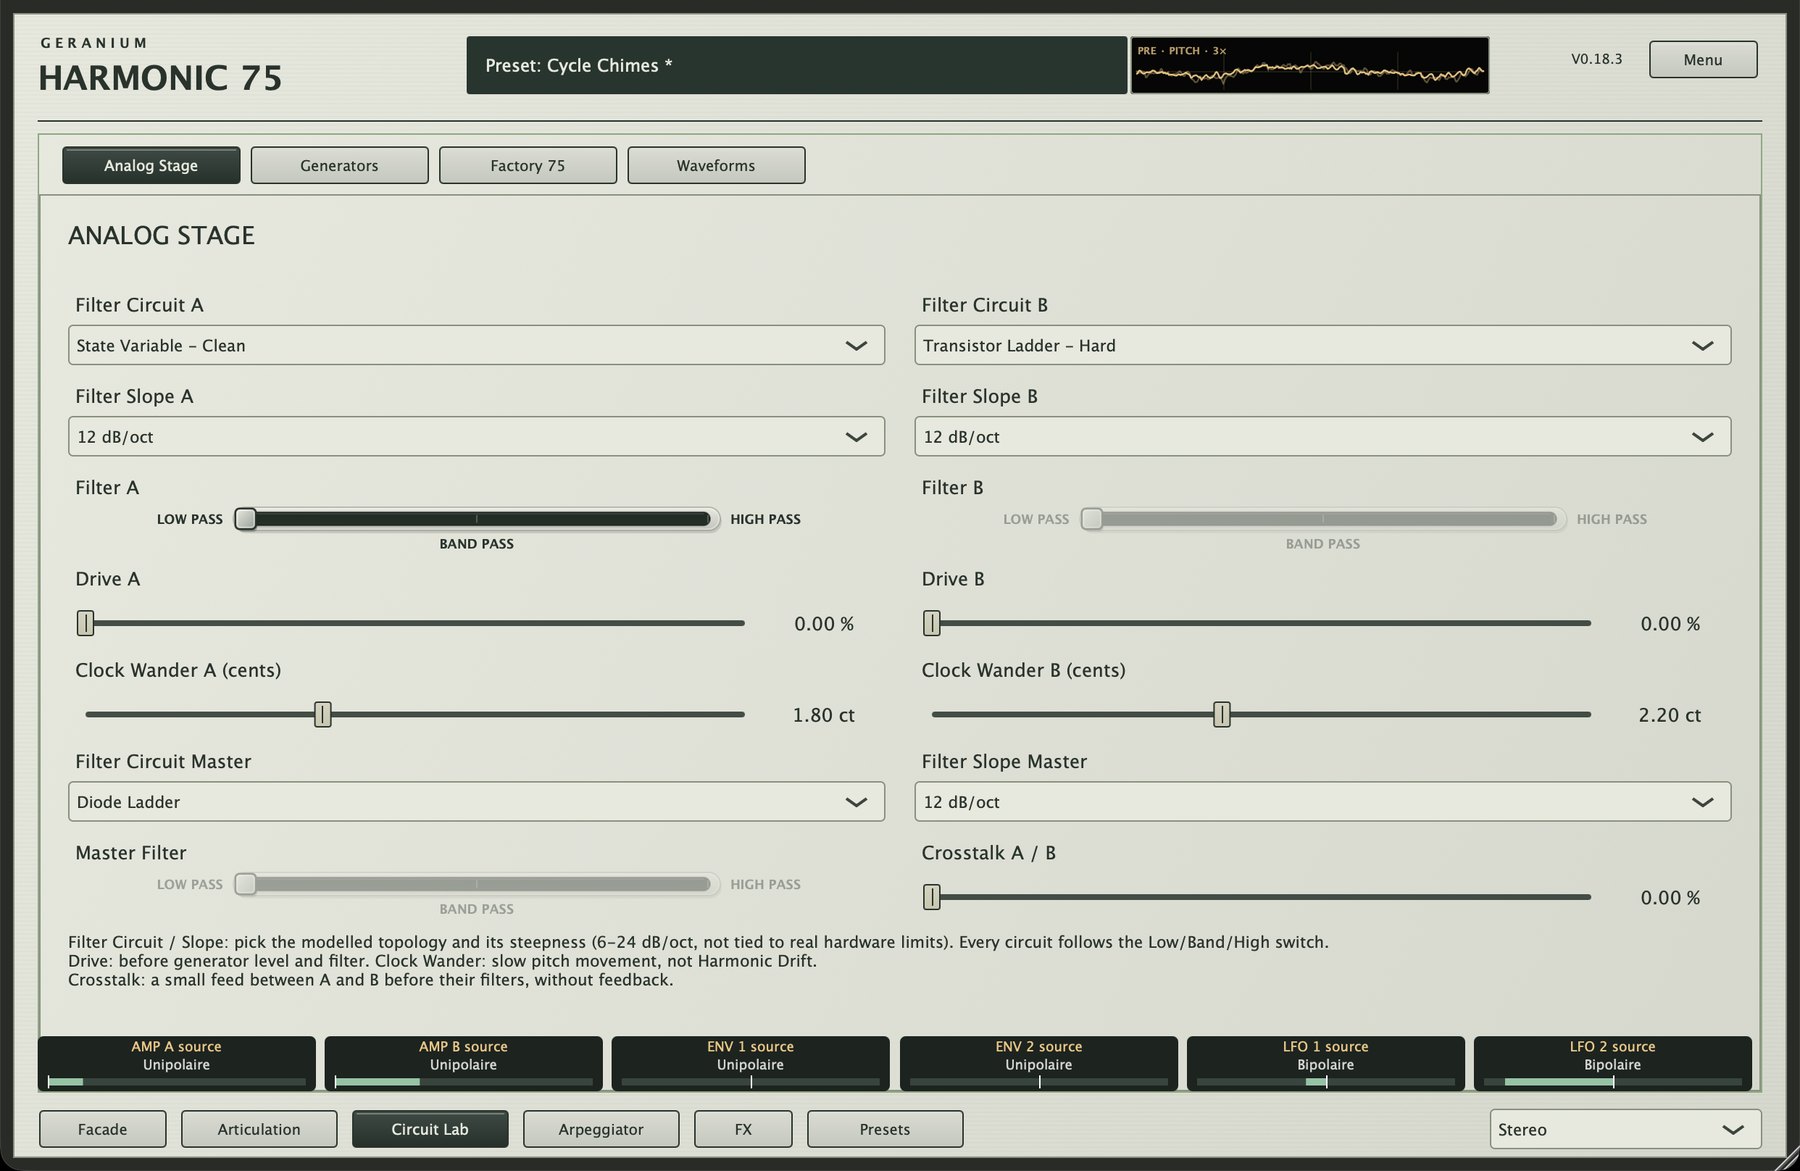Expand the Filter Circuit Master dropdown
This screenshot has height=1171, width=1800.
[476, 801]
